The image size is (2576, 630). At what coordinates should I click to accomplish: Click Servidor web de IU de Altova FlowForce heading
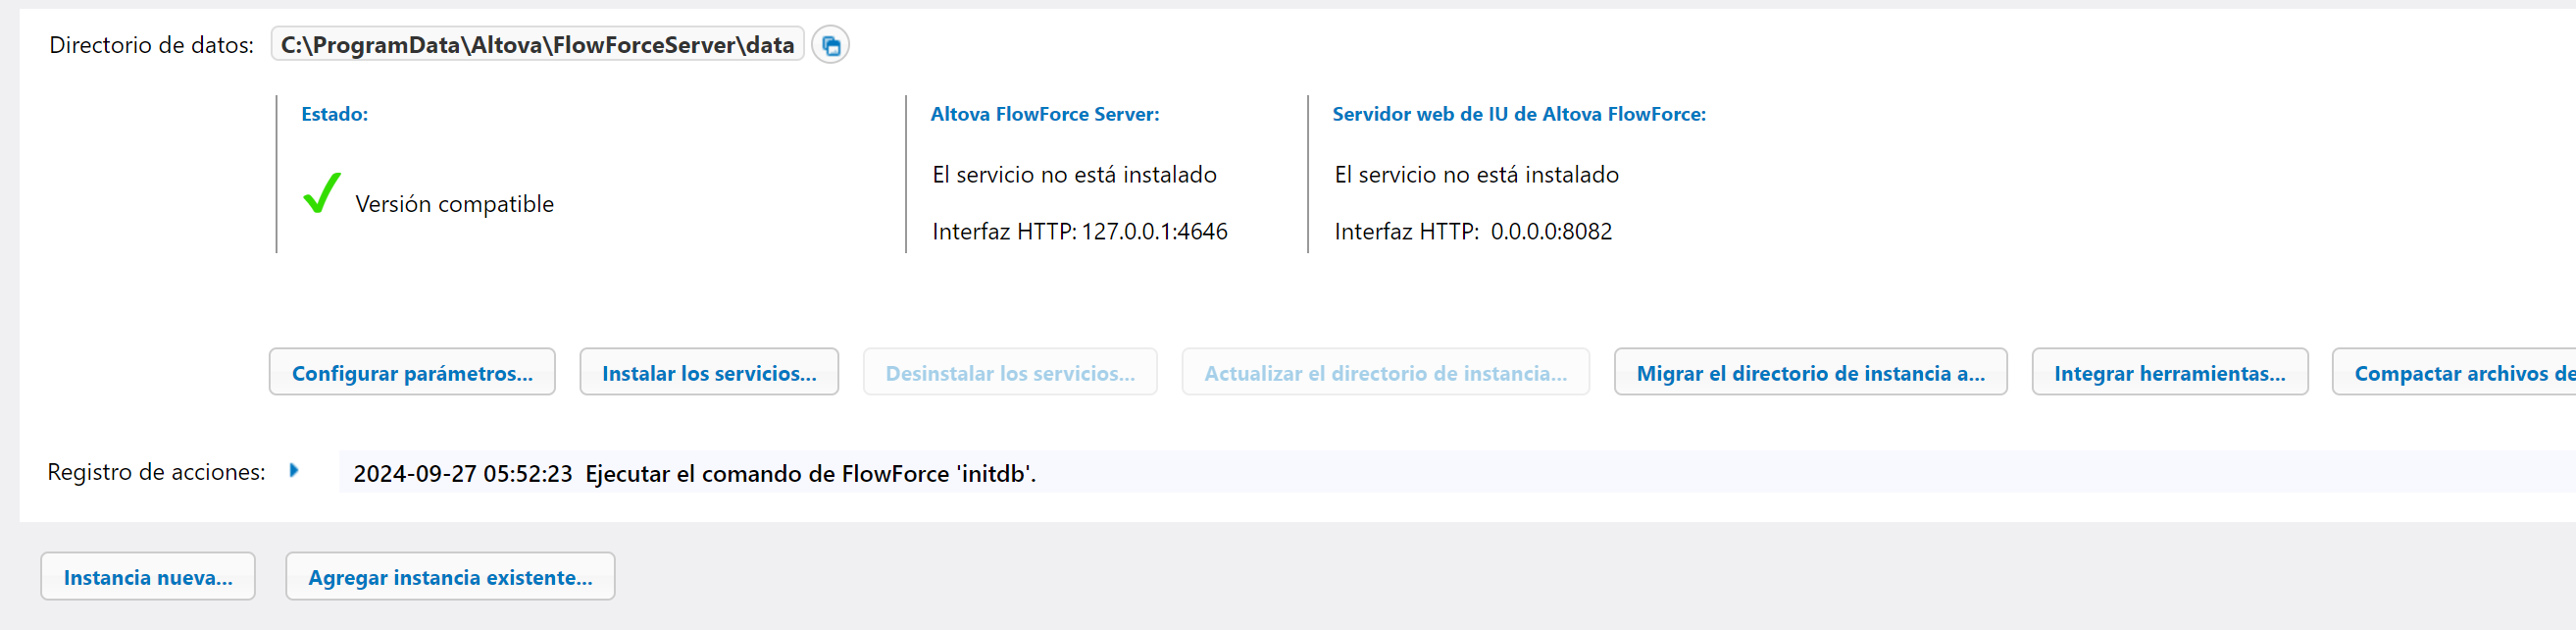point(1519,114)
